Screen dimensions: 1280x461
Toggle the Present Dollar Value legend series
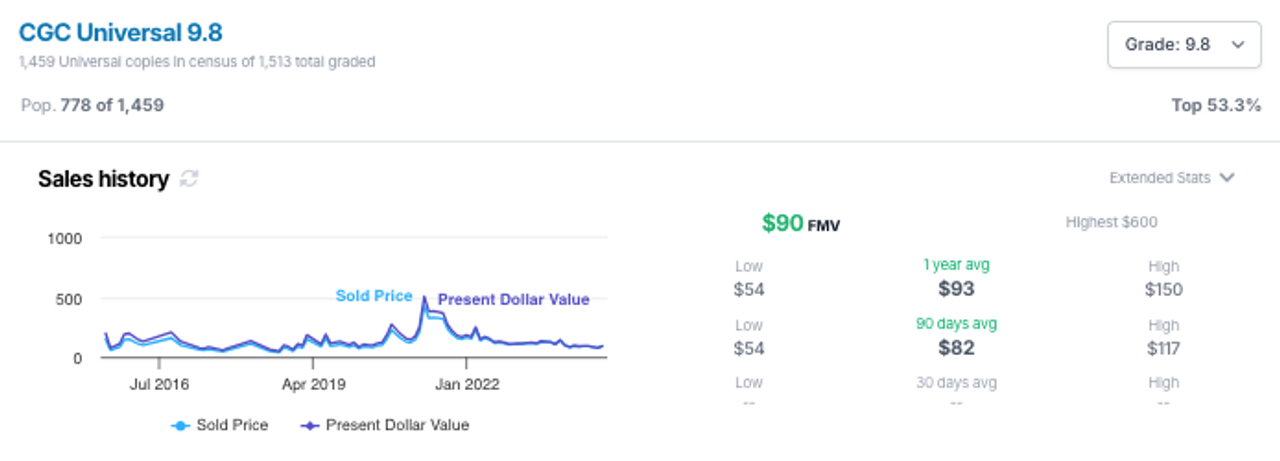(x=384, y=425)
